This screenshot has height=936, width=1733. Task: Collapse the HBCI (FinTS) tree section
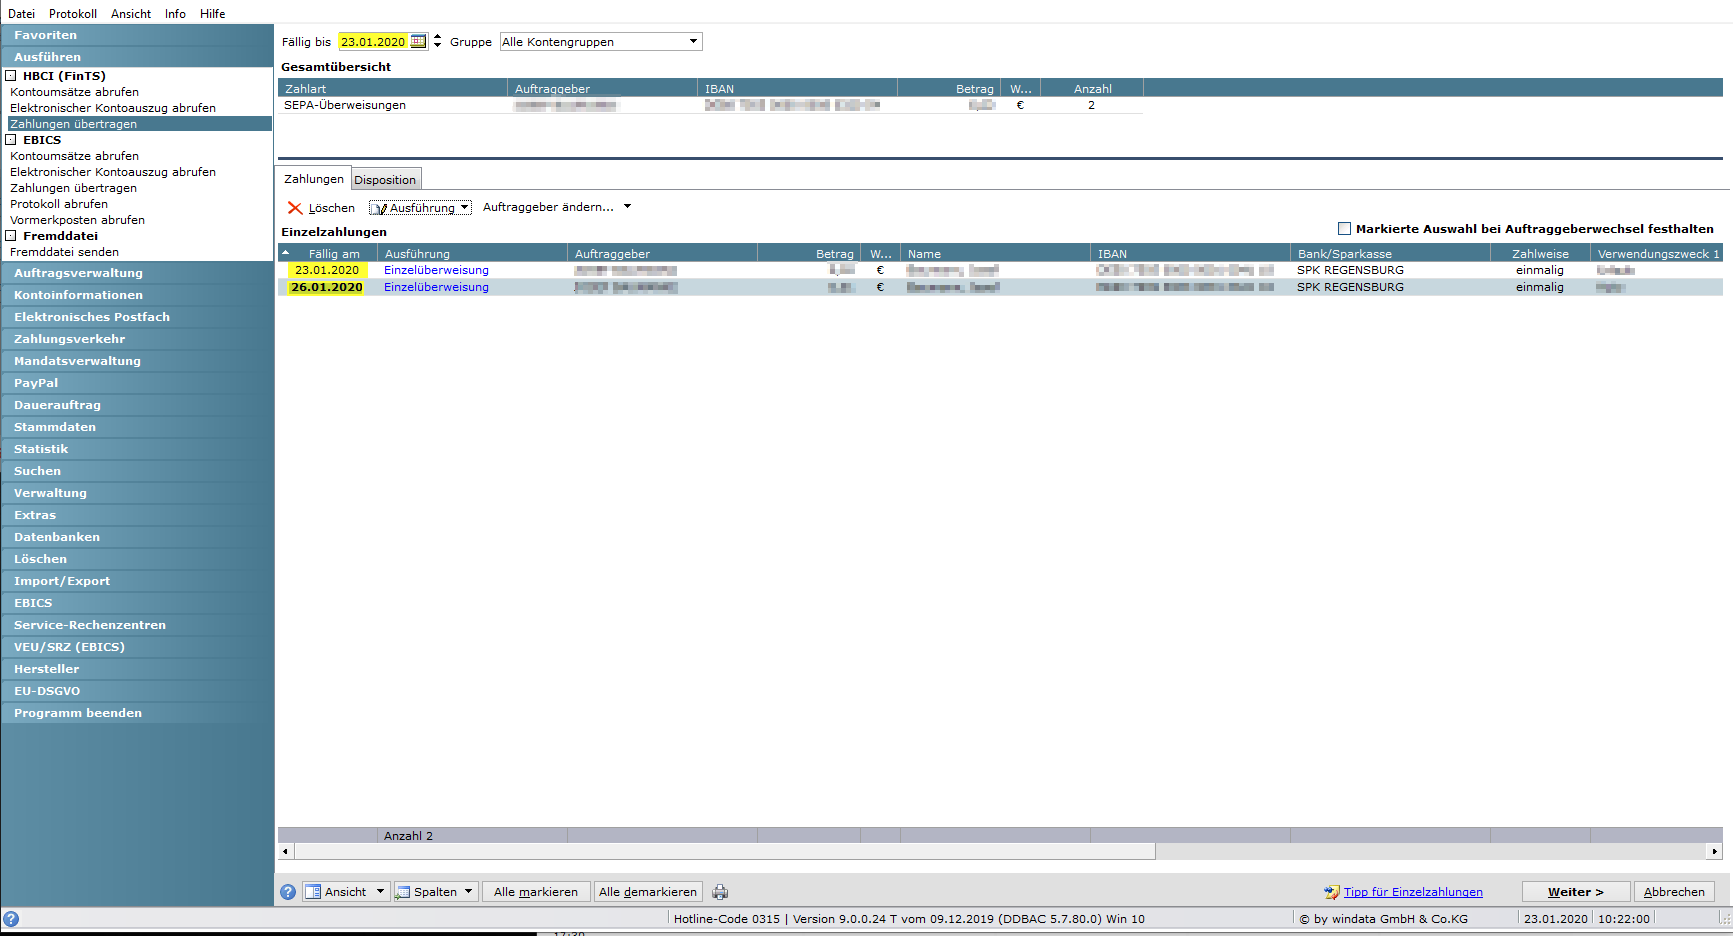[11, 76]
